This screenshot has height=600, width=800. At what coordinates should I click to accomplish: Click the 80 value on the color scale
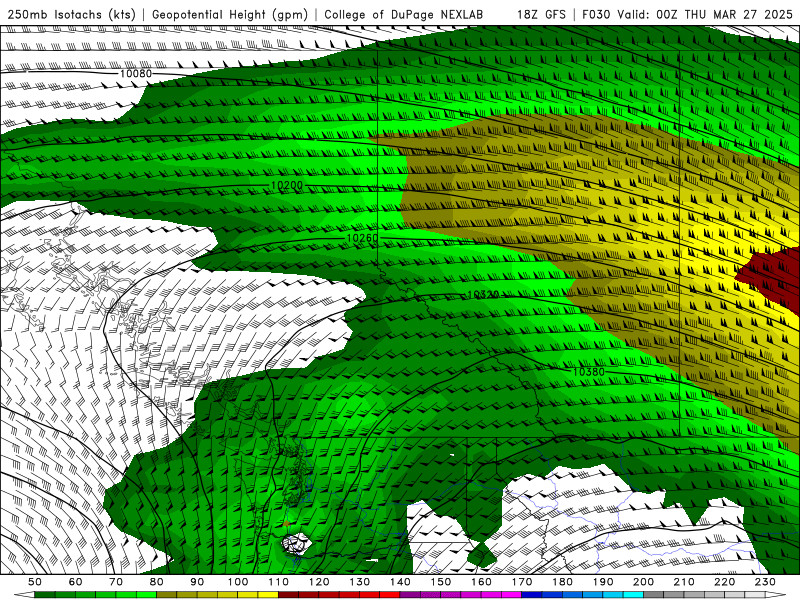pos(157,582)
